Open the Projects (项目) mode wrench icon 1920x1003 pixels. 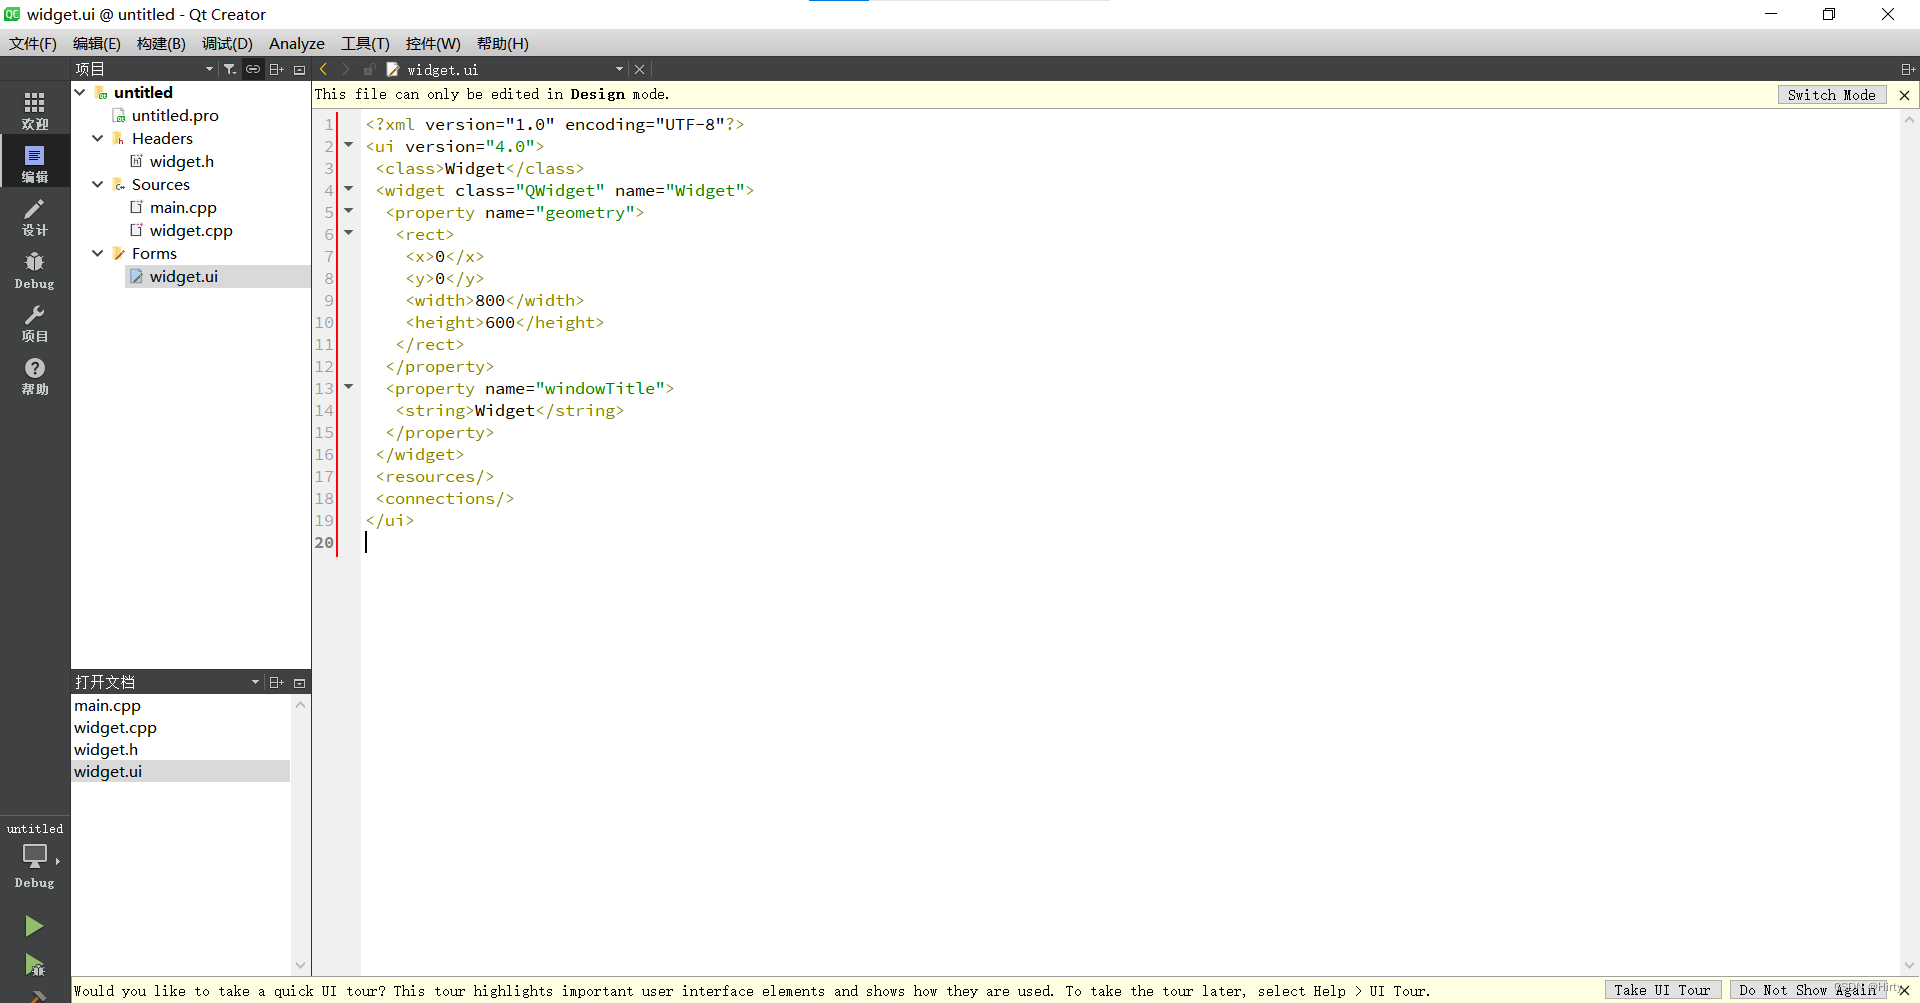(35, 323)
